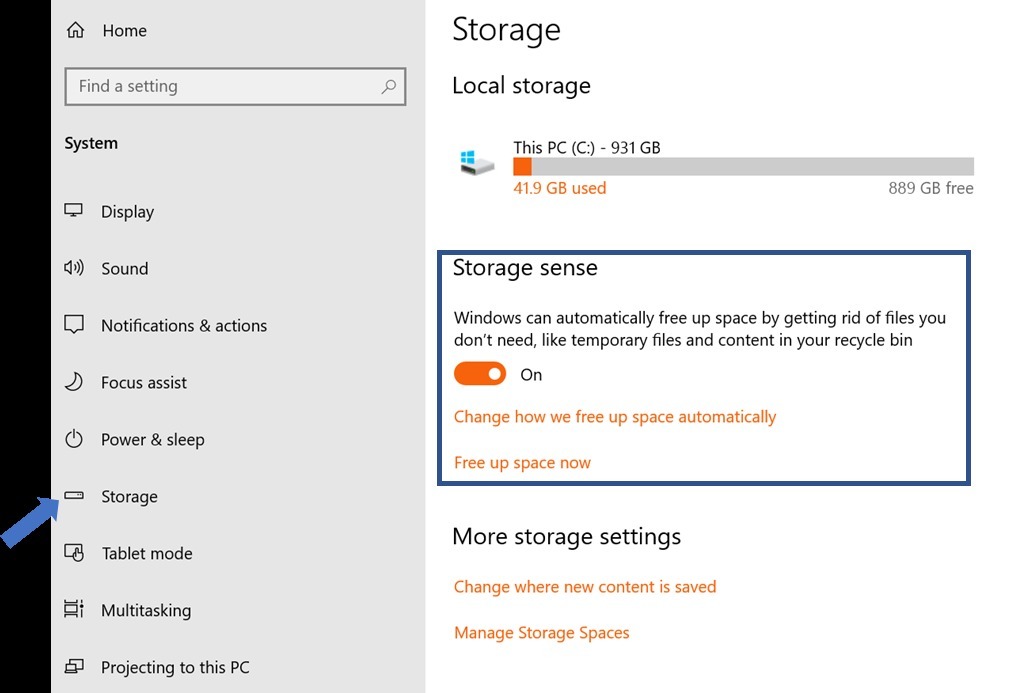
Task: Open Sound settings via speaker icon
Action: coord(74,268)
